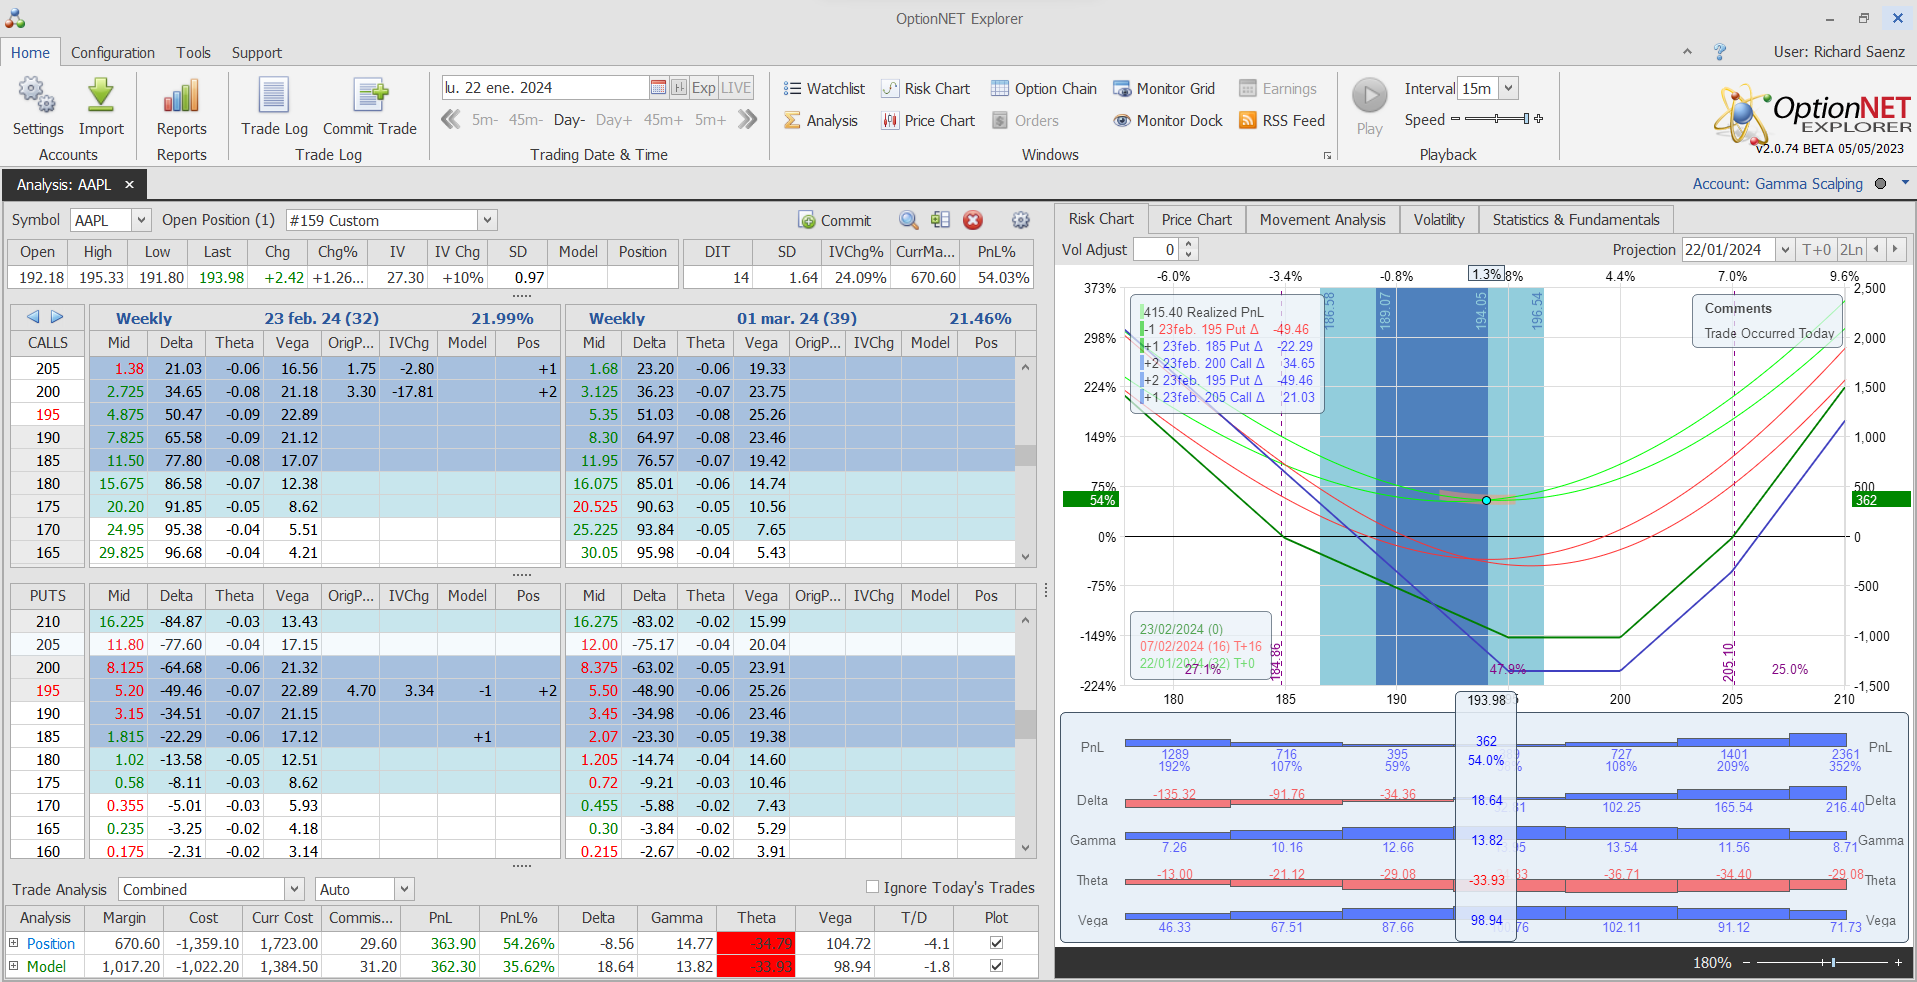Toggle the T+0 projection button

pos(1816,250)
